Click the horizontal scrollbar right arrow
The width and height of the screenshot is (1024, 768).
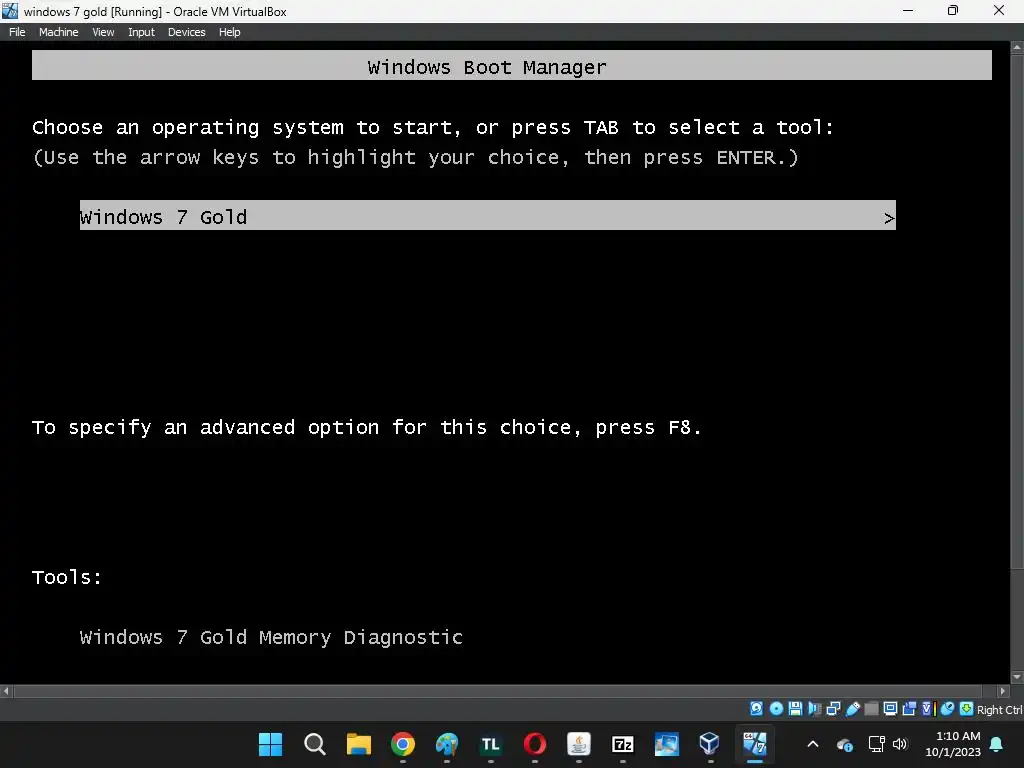point(1004,690)
